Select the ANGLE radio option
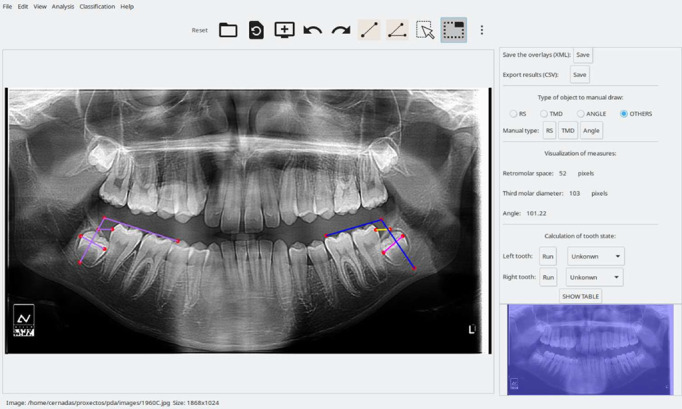Viewport: 682px width, 409px height. [x=581, y=114]
